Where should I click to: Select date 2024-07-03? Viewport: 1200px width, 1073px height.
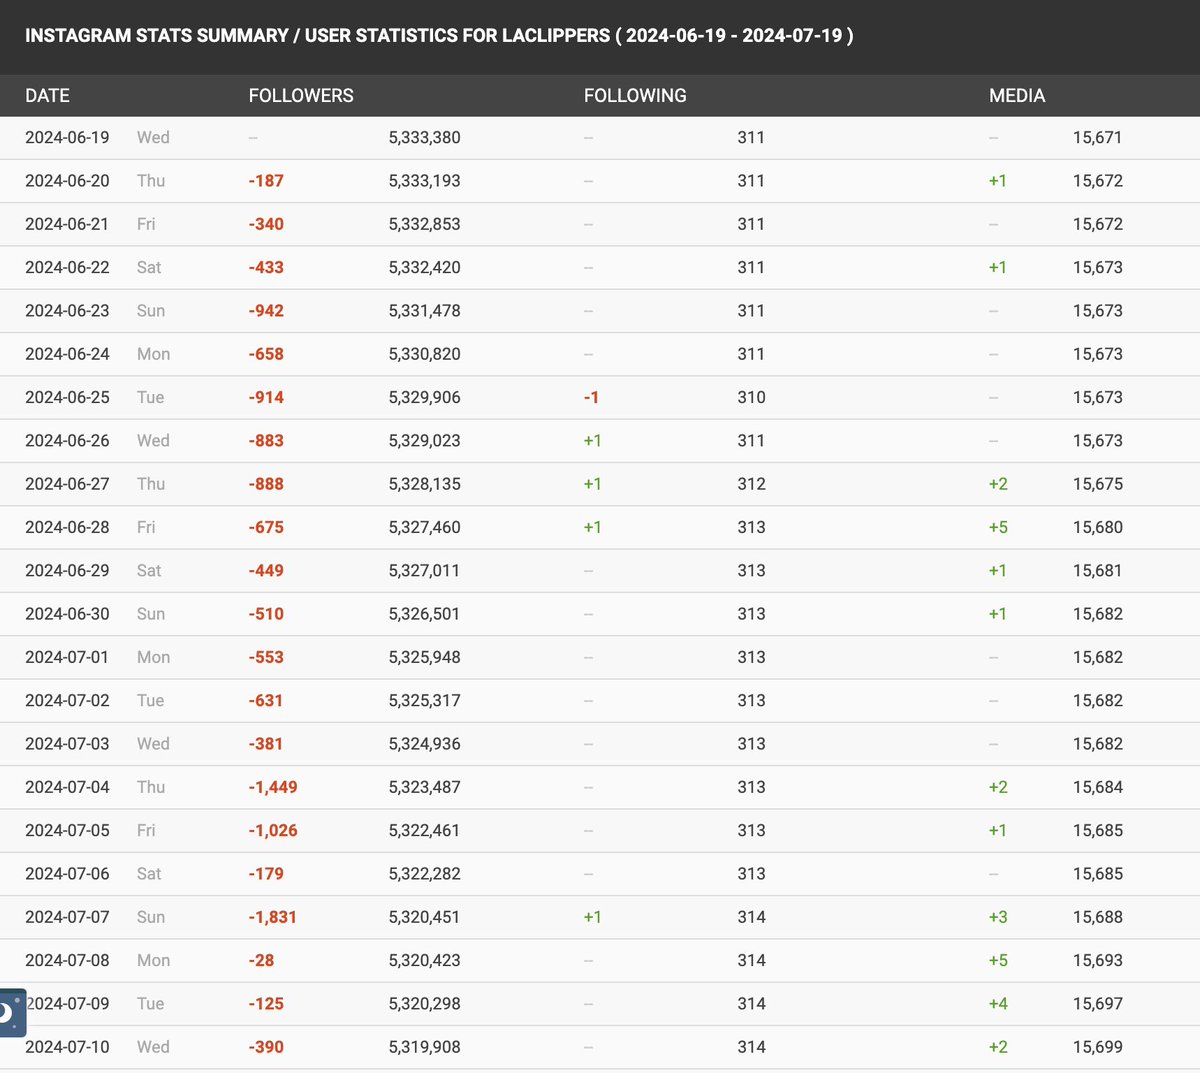pos(67,744)
